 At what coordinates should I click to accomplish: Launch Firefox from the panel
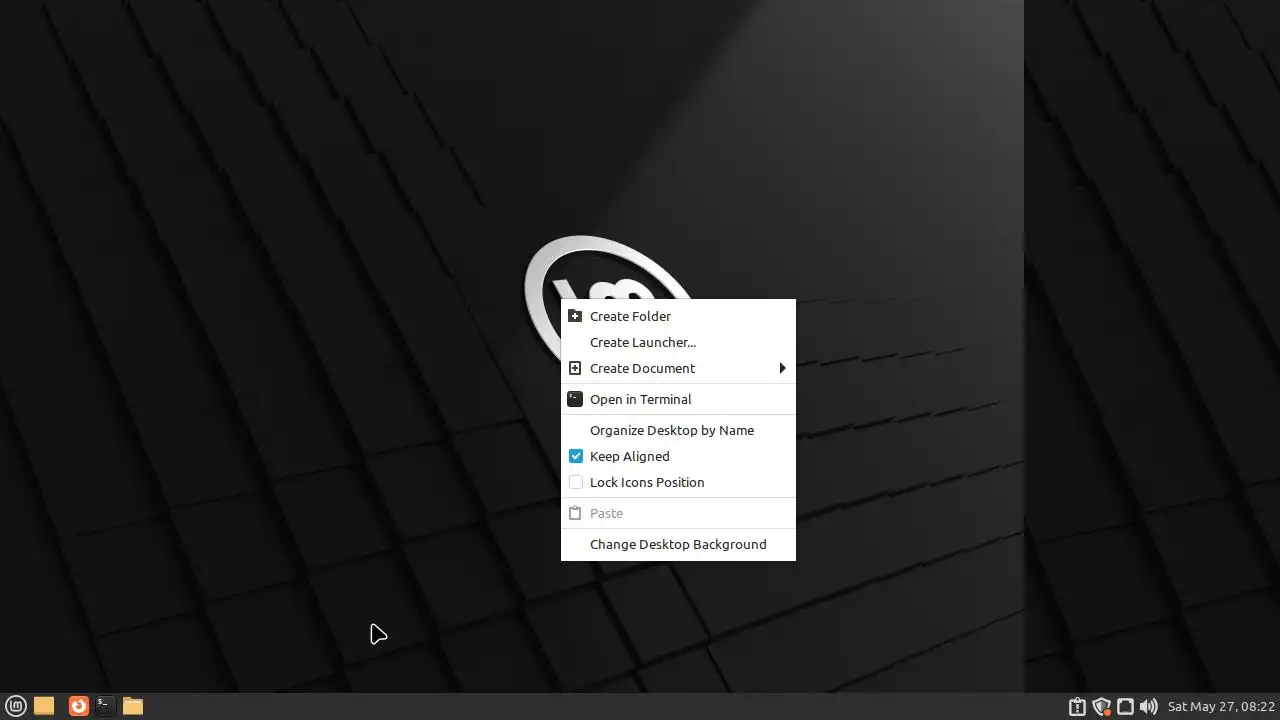[x=78, y=706]
